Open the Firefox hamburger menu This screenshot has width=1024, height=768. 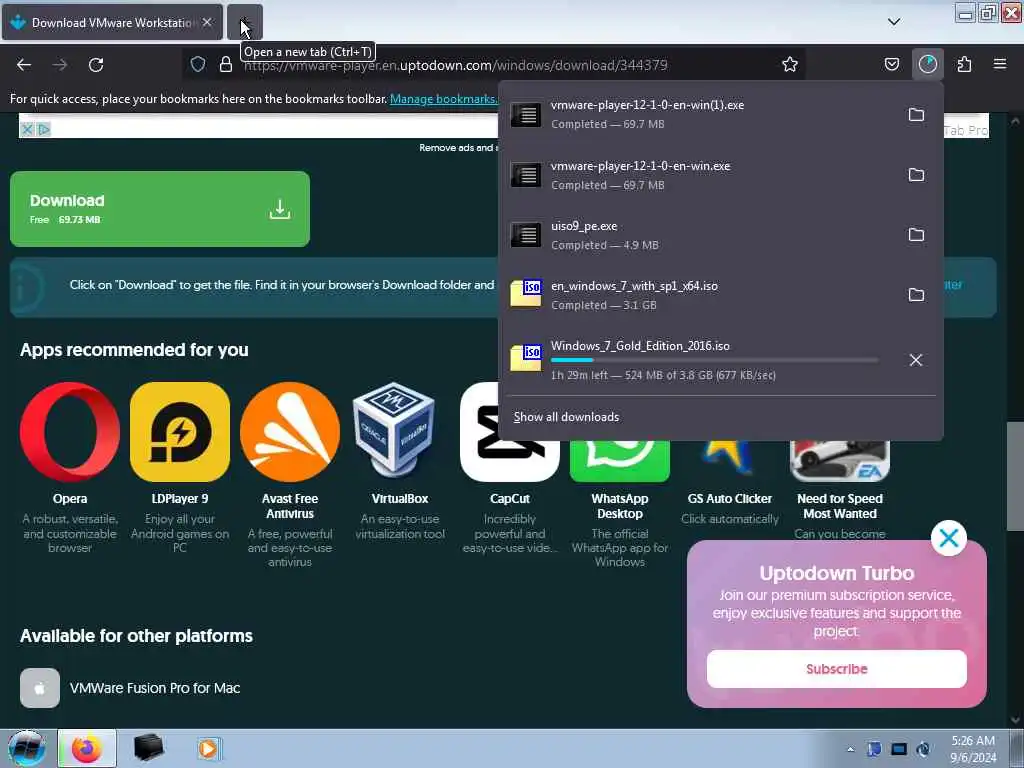[x=1000, y=64]
